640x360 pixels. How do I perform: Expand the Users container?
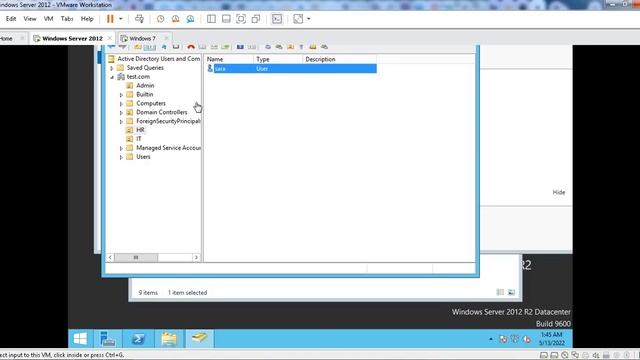[x=121, y=157]
